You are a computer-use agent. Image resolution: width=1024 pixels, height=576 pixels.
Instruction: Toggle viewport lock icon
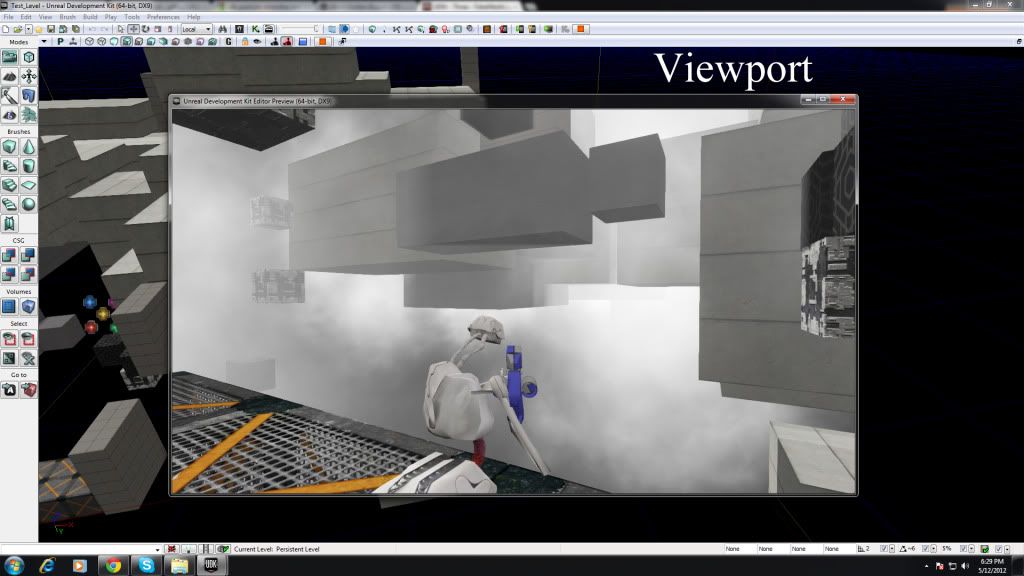(x=245, y=41)
